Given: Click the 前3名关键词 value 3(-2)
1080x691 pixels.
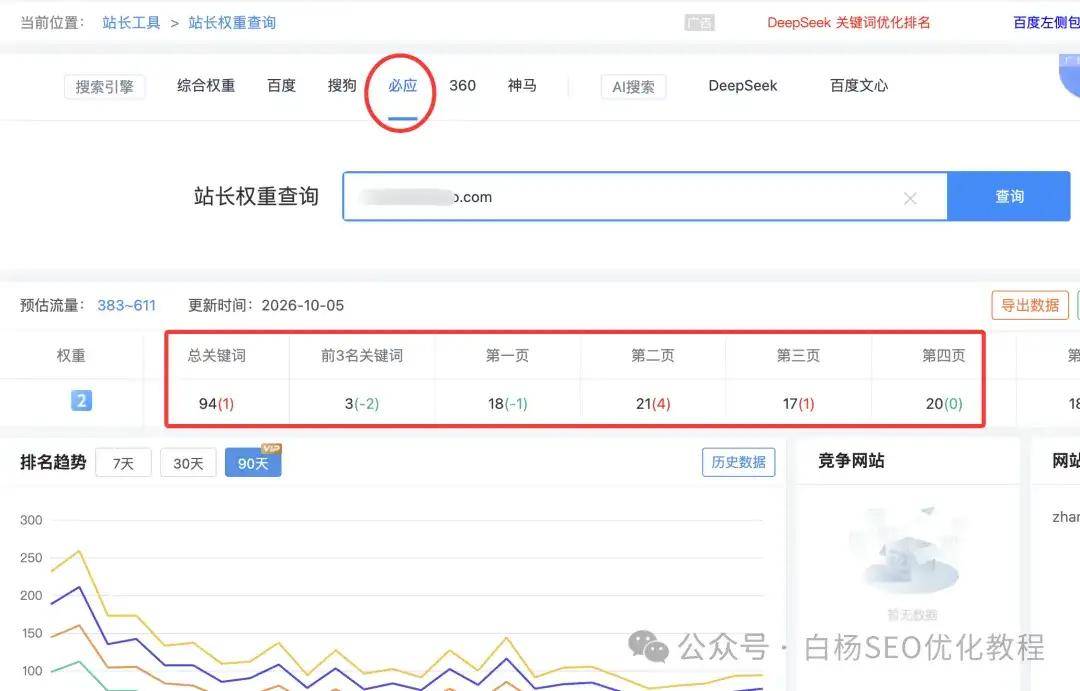Looking at the screenshot, I should click(362, 404).
